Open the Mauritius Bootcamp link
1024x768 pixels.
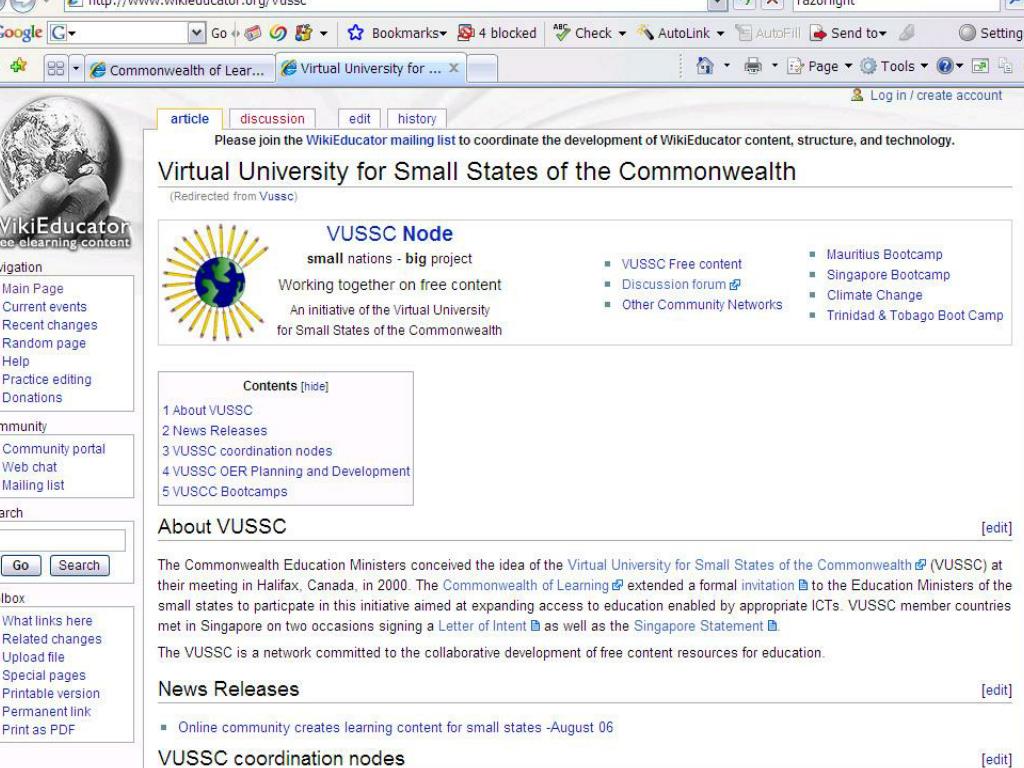[x=884, y=255]
